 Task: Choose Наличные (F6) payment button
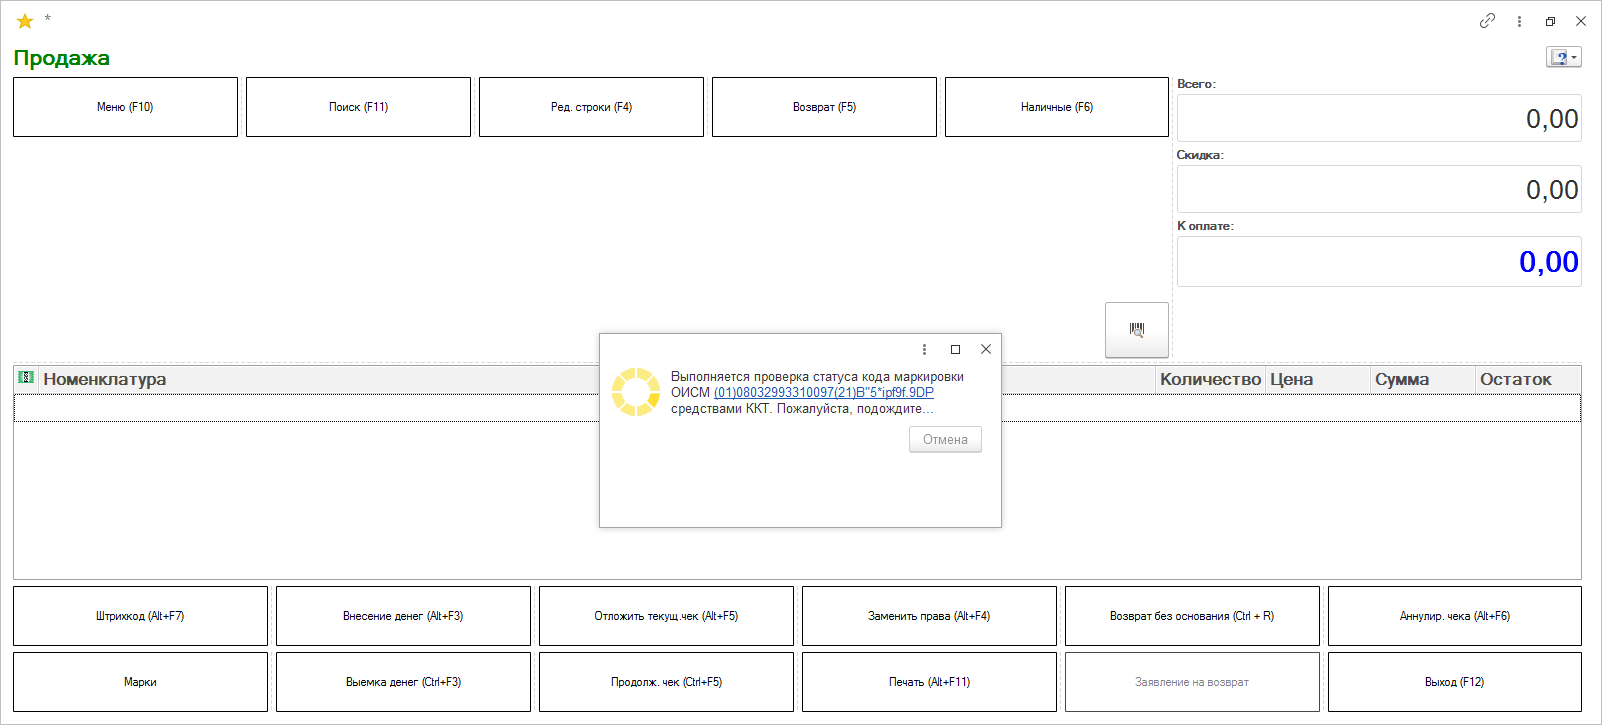[1057, 107]
